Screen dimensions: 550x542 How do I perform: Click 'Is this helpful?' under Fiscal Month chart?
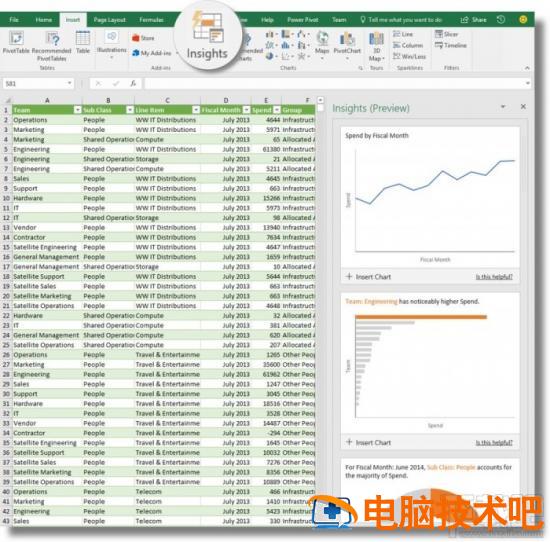(494, 277)
